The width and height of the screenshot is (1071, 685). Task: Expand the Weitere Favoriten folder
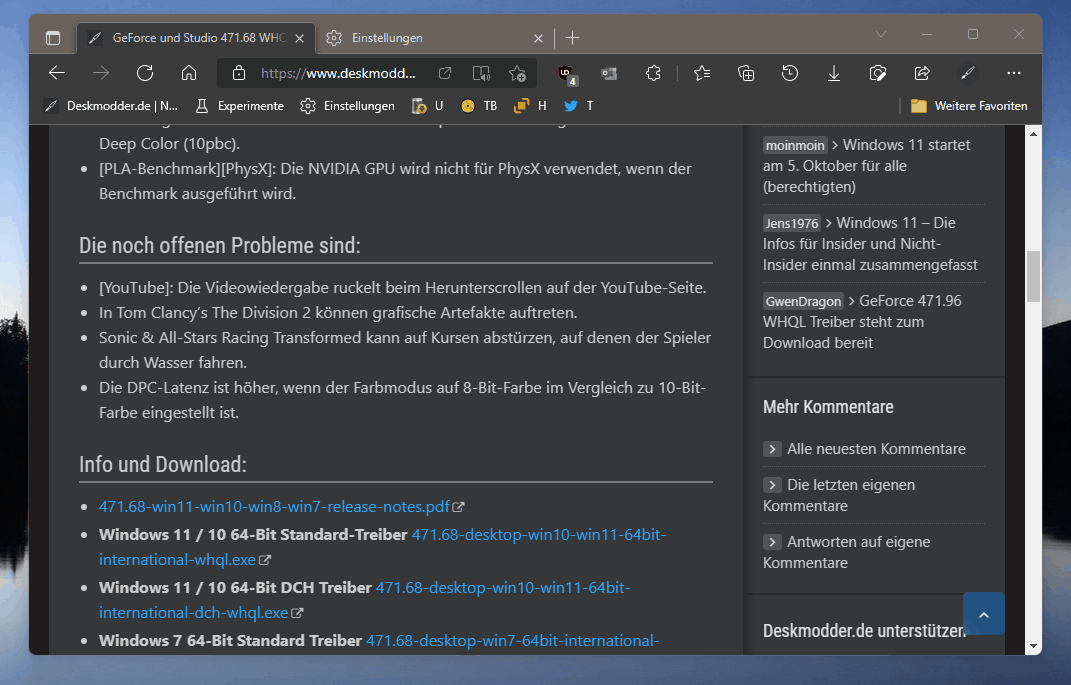point(969,106)
